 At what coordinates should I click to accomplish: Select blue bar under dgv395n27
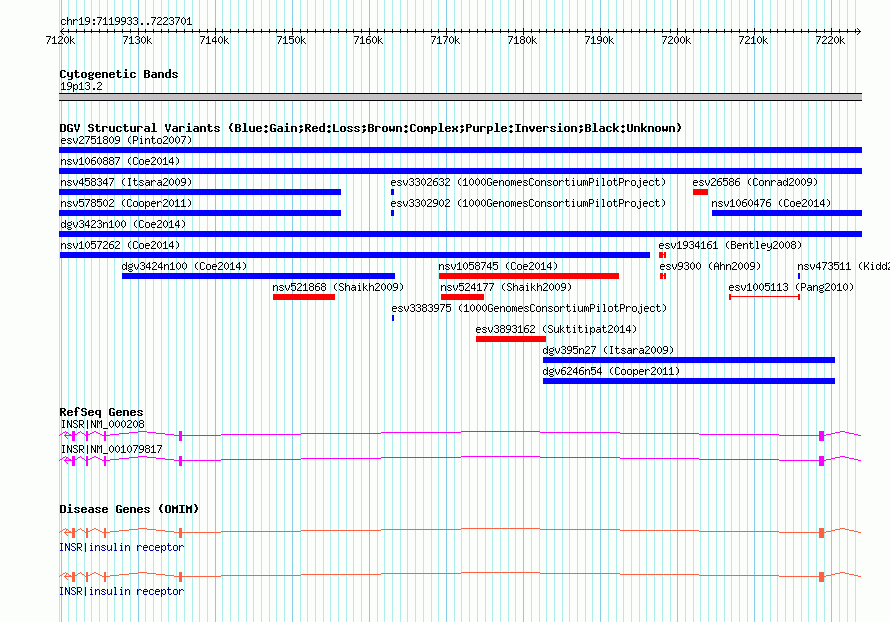click(689, 360)
